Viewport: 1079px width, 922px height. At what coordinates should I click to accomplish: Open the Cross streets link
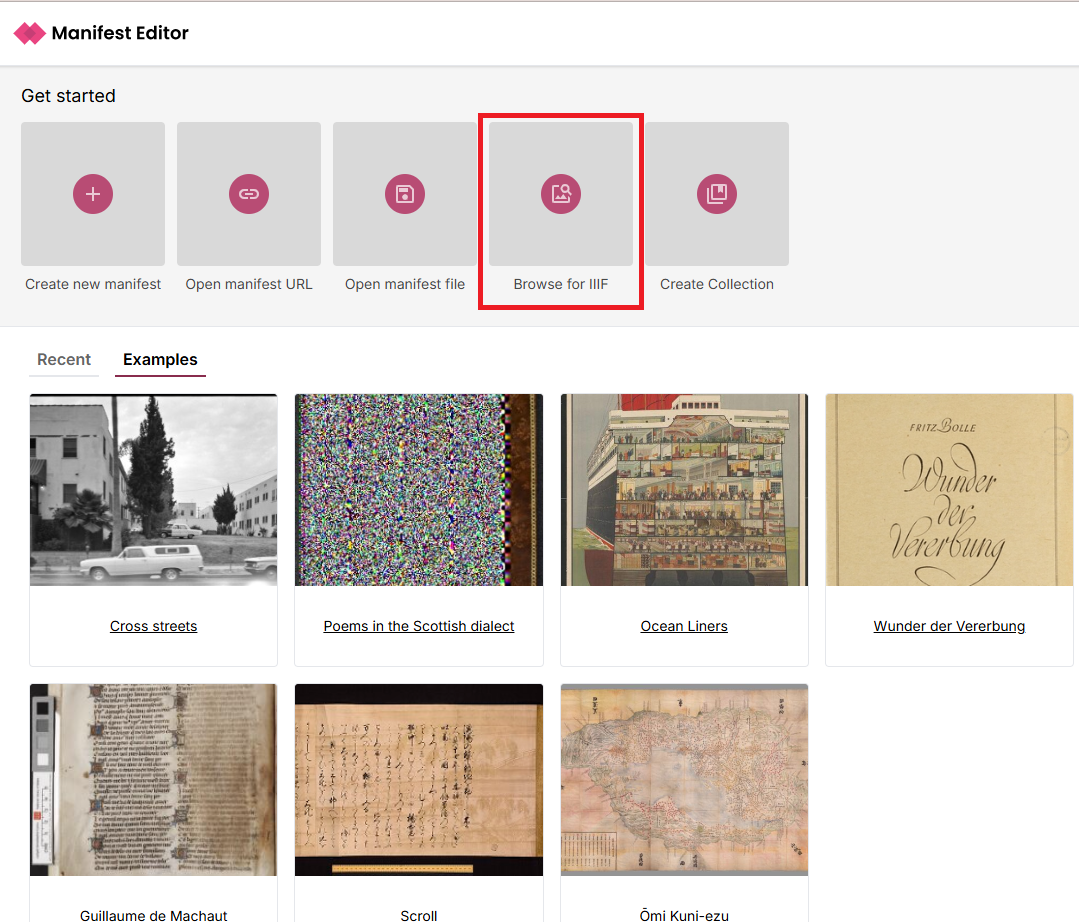154,627
